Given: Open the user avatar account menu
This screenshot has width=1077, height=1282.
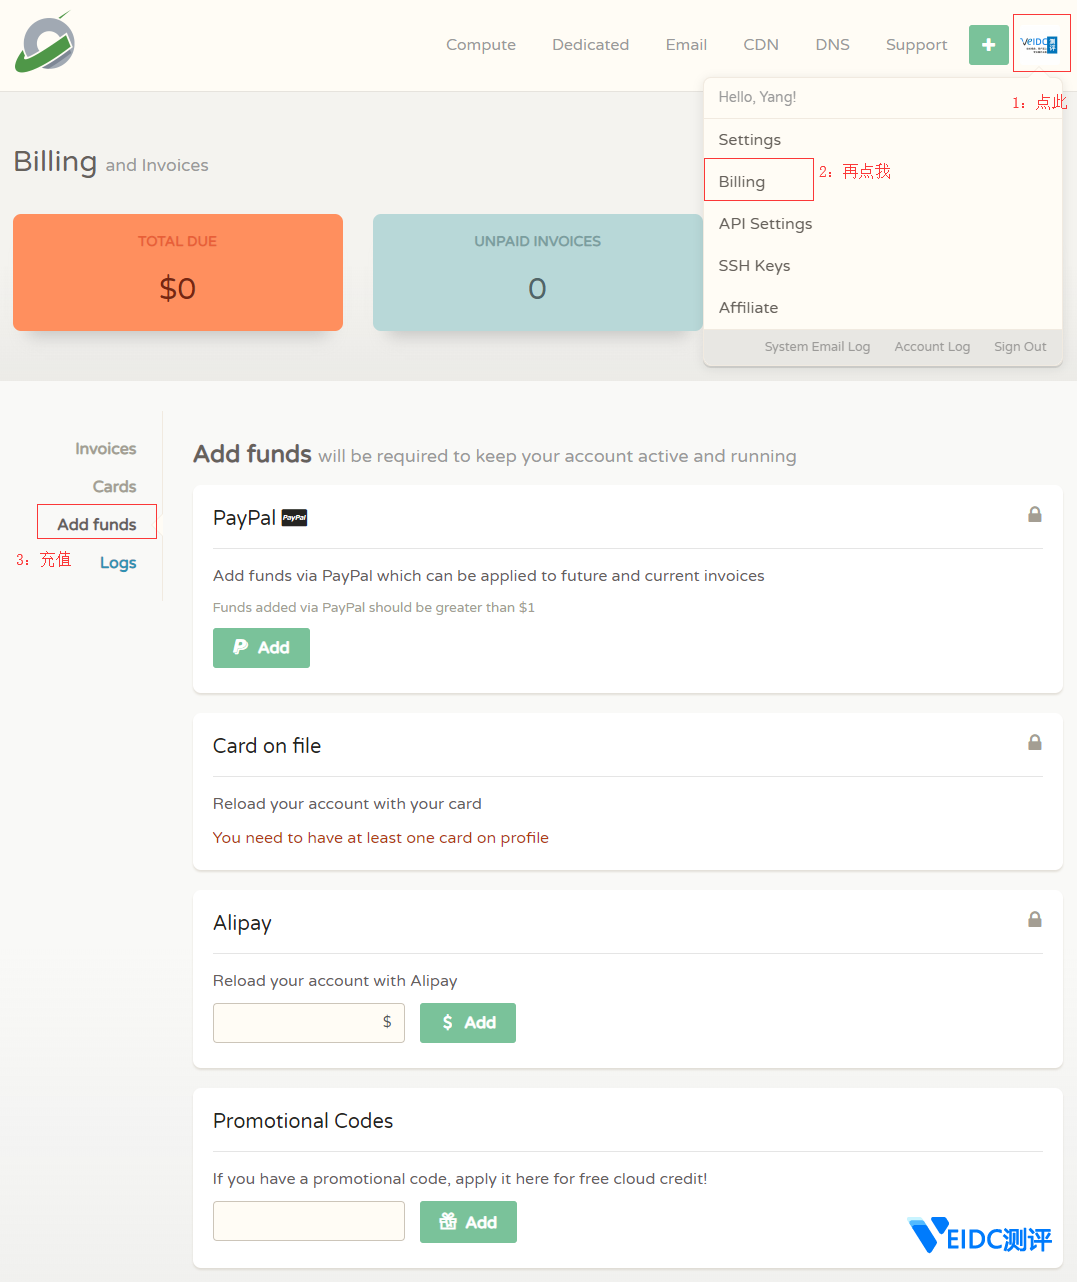Looking at the screenshot, I should tap(1039, 44).
